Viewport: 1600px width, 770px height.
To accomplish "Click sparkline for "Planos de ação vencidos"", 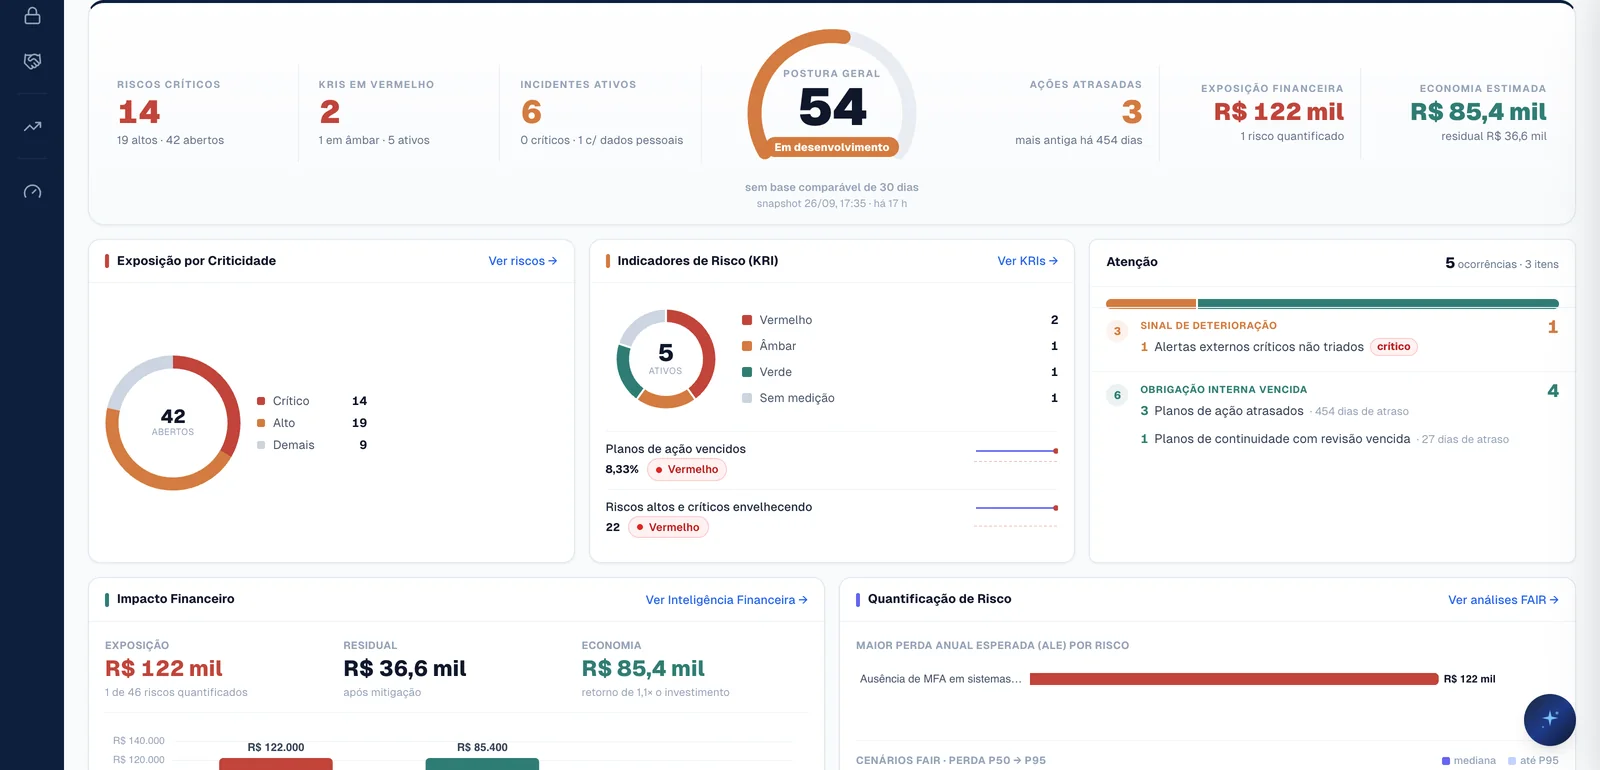I will click(1016, 457).
